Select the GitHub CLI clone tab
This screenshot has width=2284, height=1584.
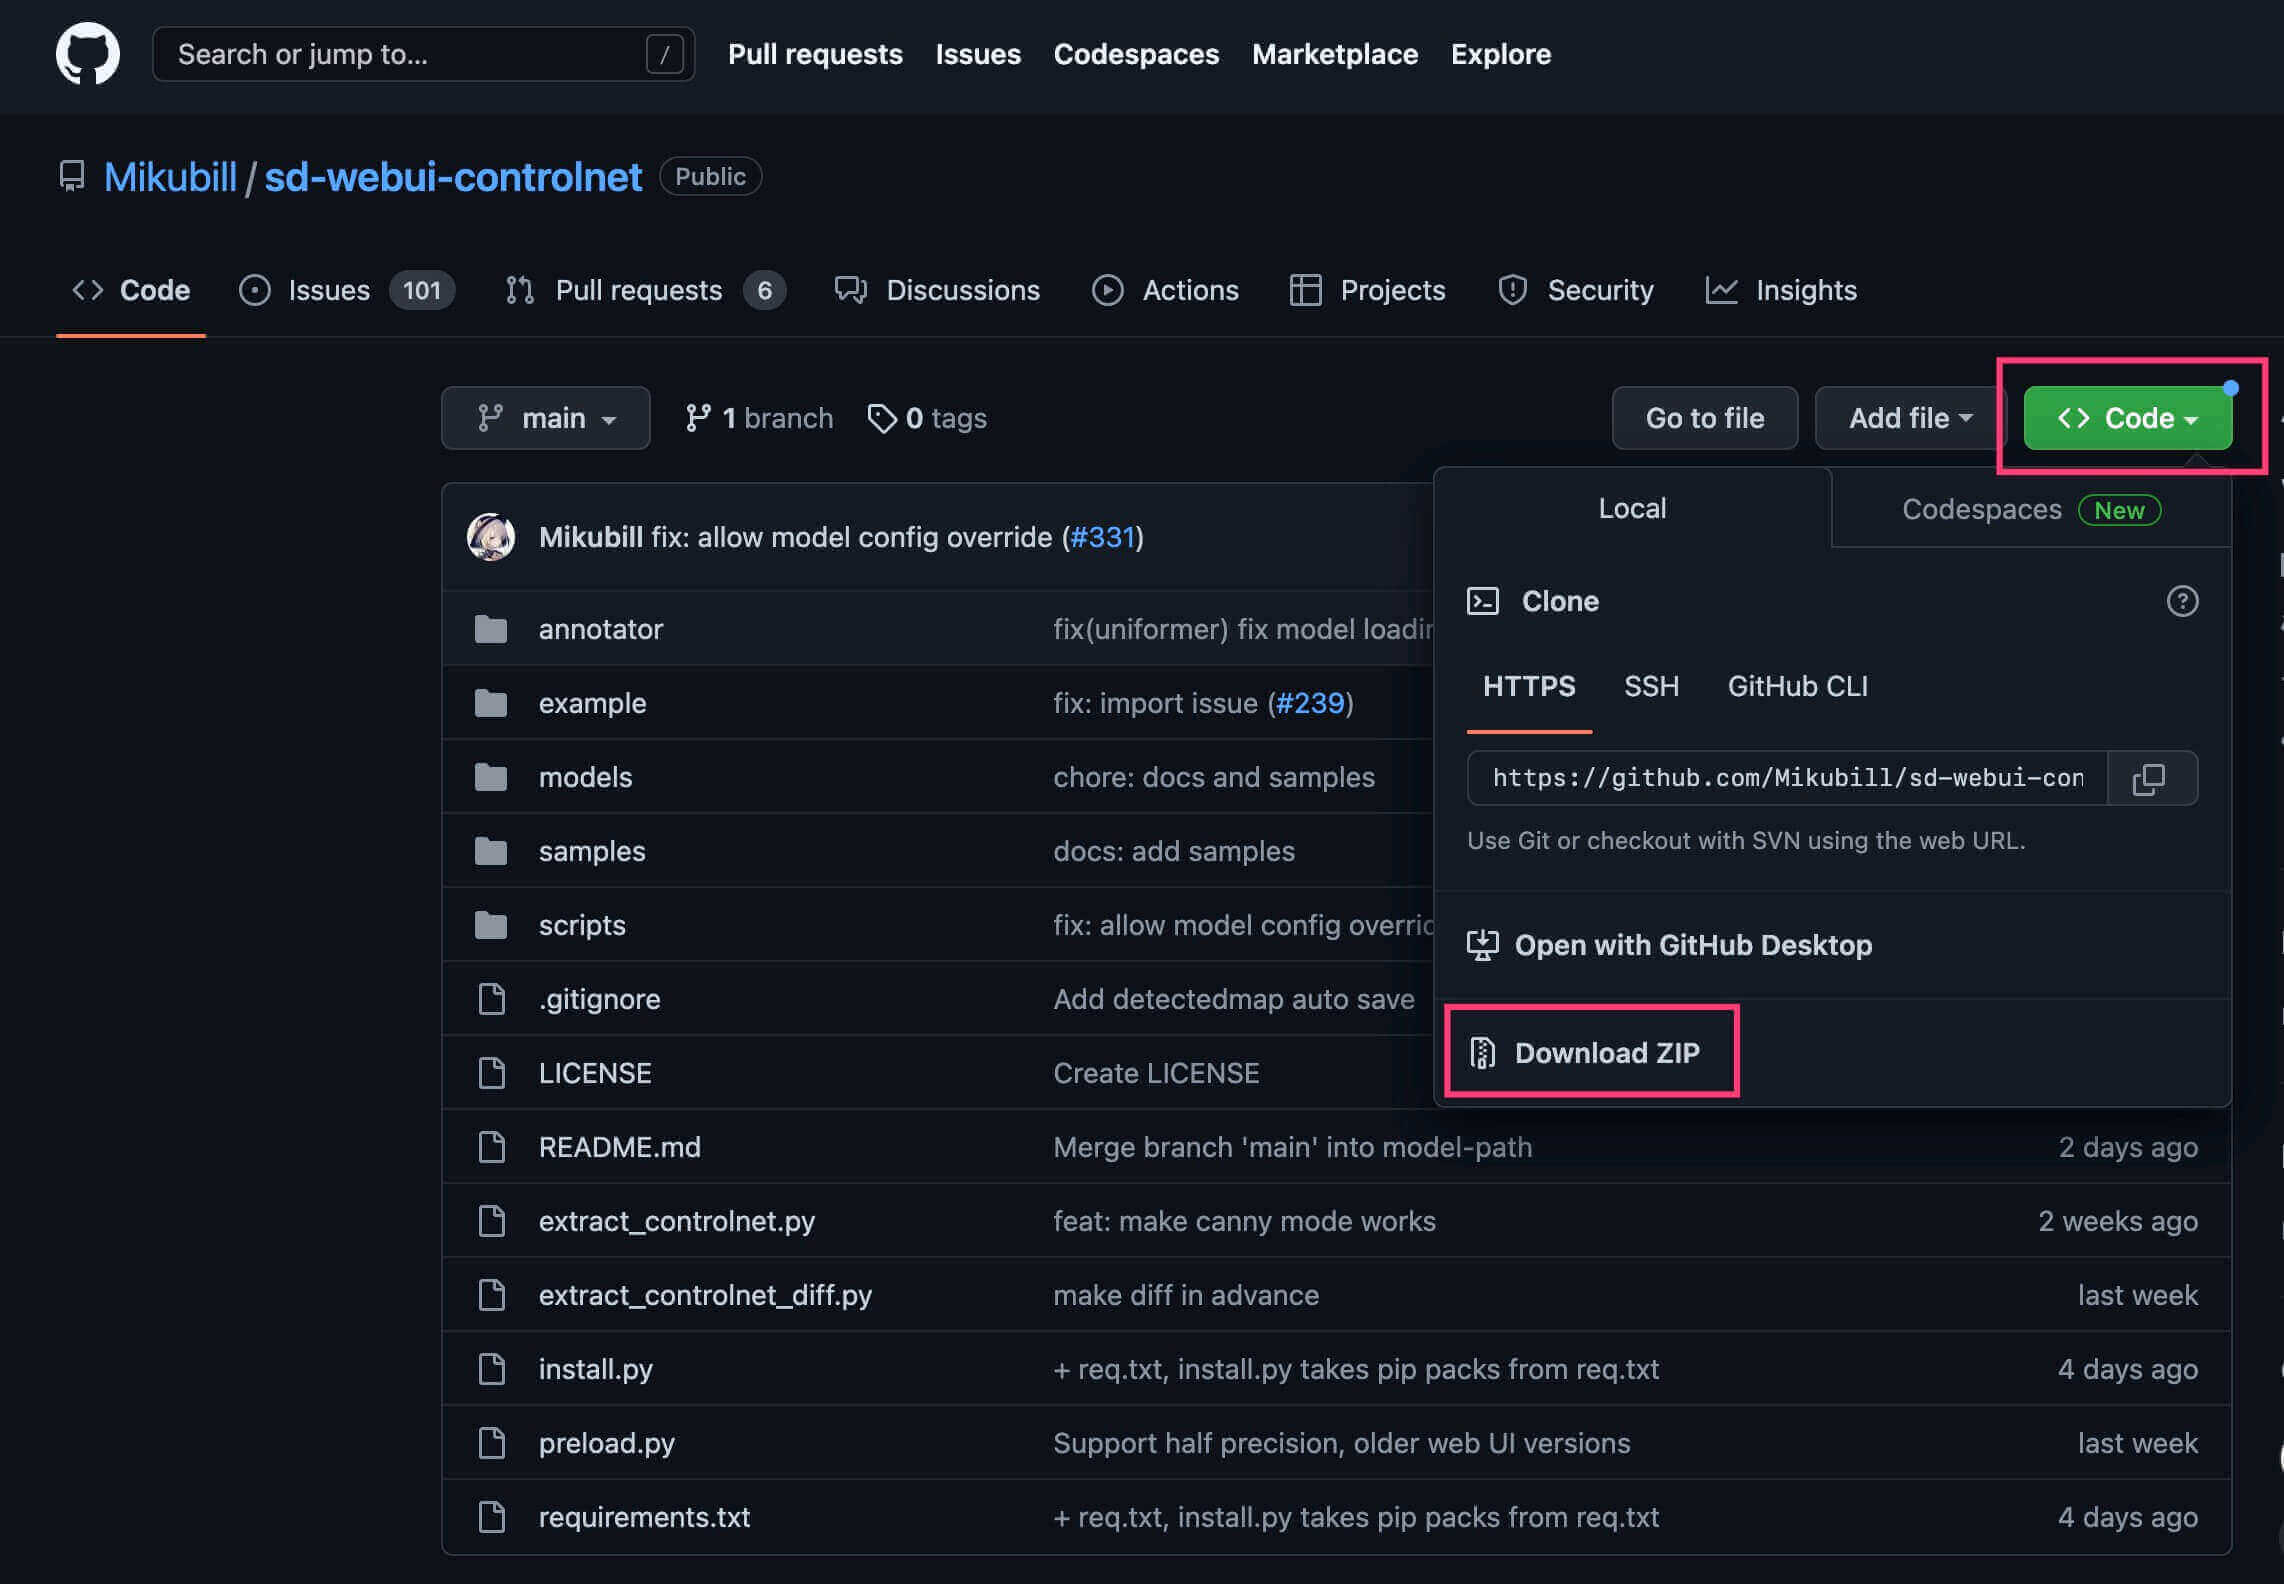click(1797, 686)
